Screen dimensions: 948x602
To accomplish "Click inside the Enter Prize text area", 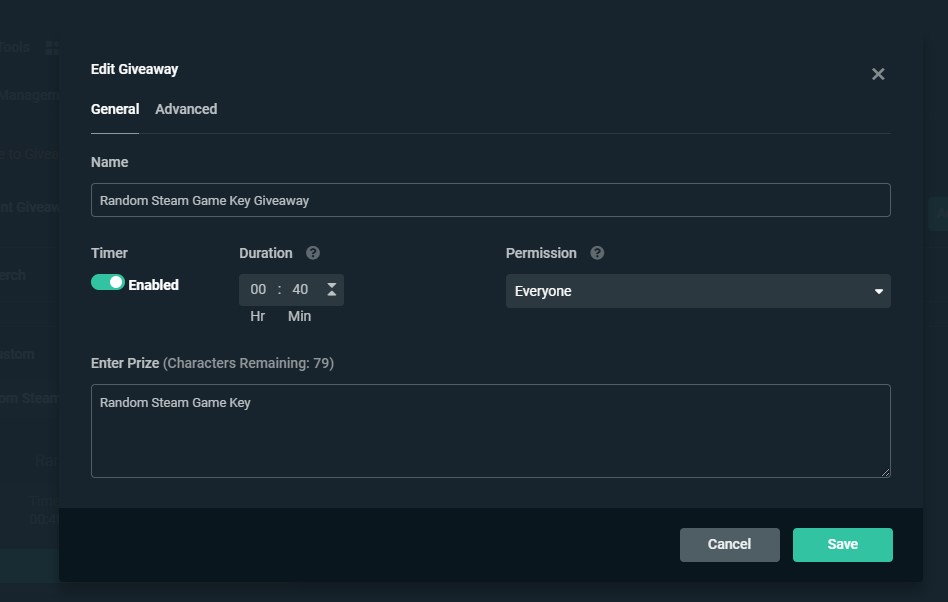I will (490, 431).
